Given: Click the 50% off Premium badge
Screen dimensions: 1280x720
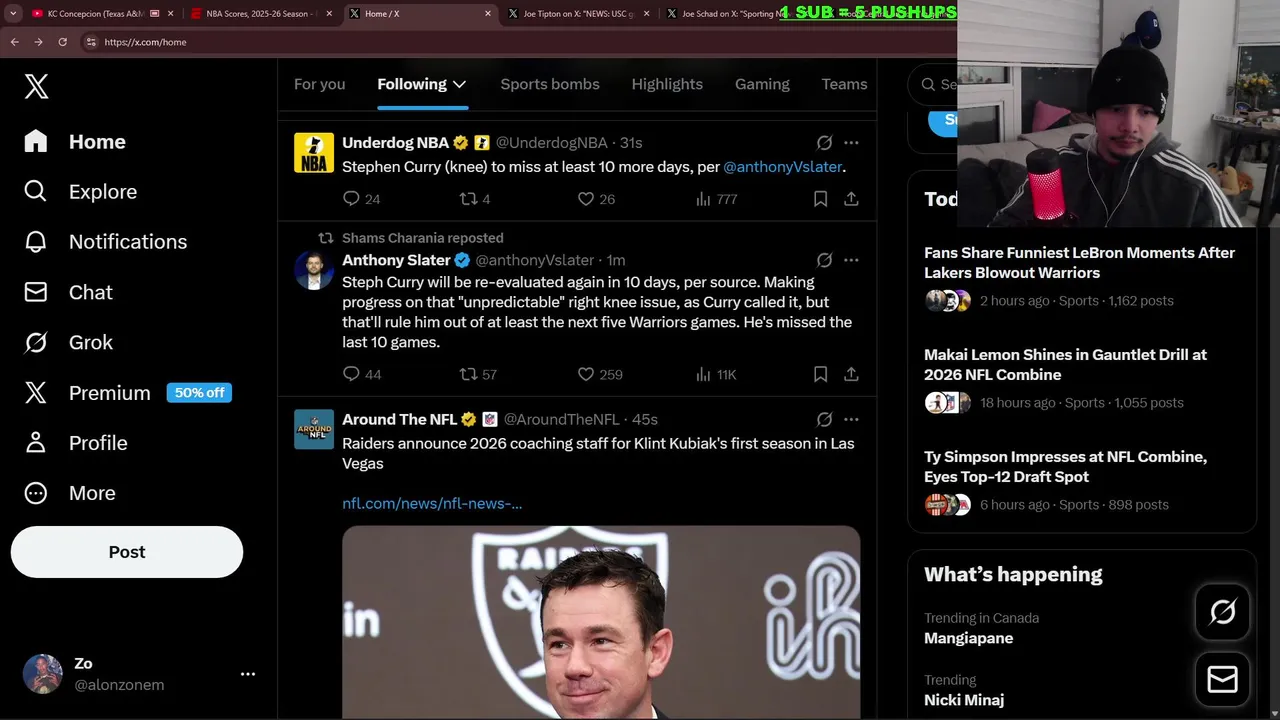Looking at the screenshot, I should tap(199, 393).
